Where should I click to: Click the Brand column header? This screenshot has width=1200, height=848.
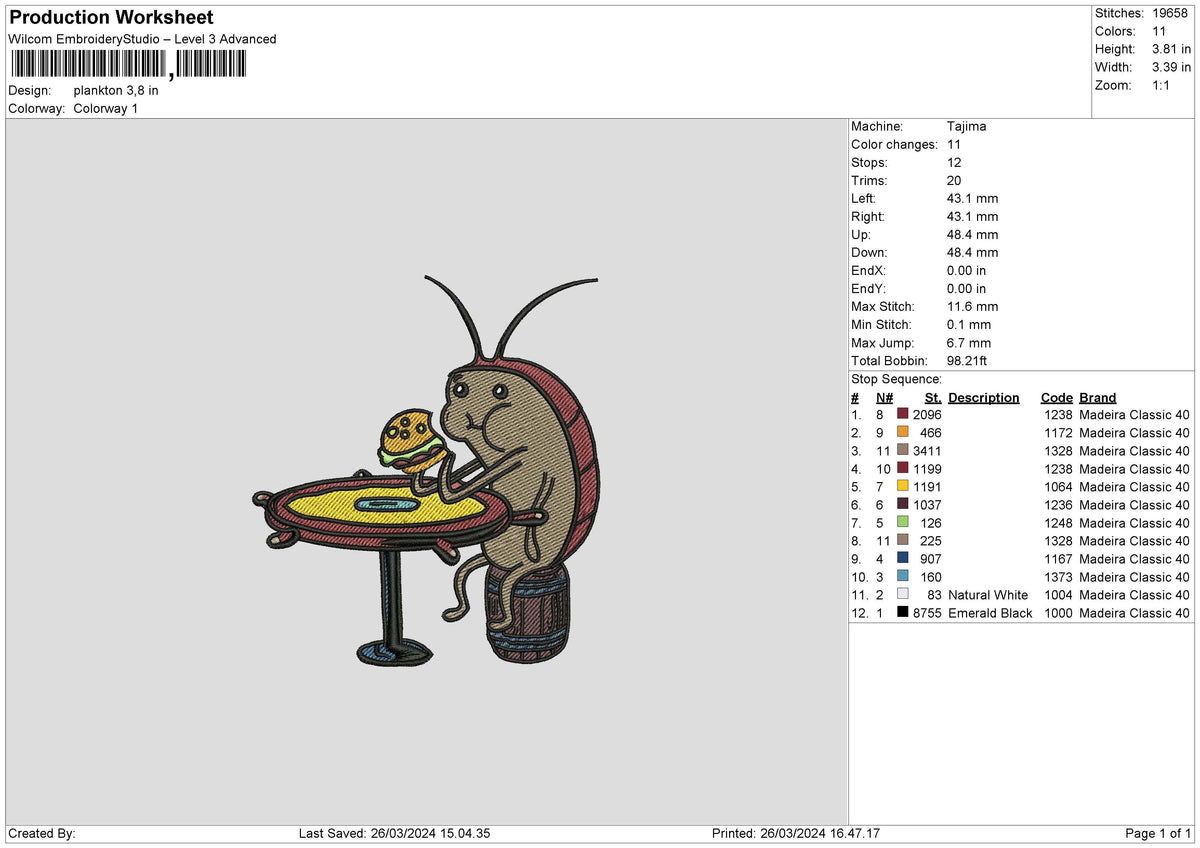1098,397
